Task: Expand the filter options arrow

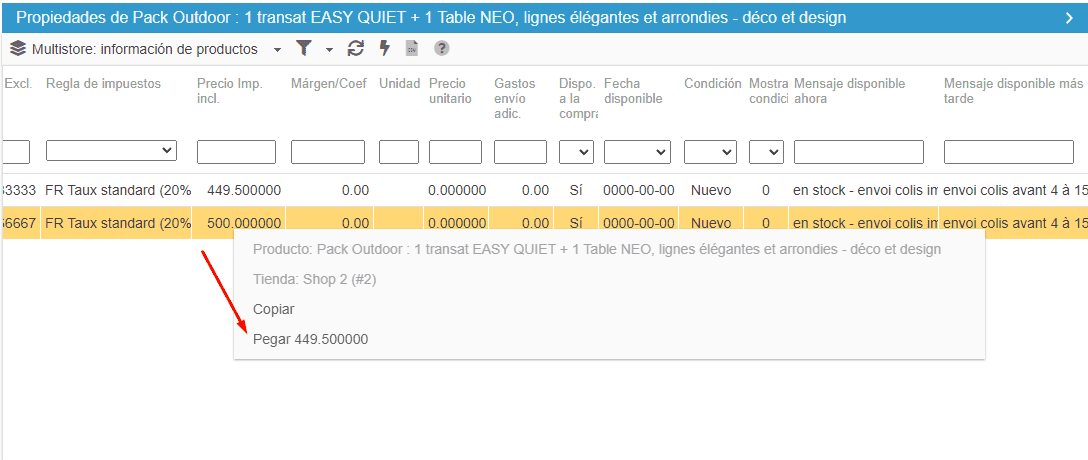Action: pyautogui.click(x=329, y=50)
